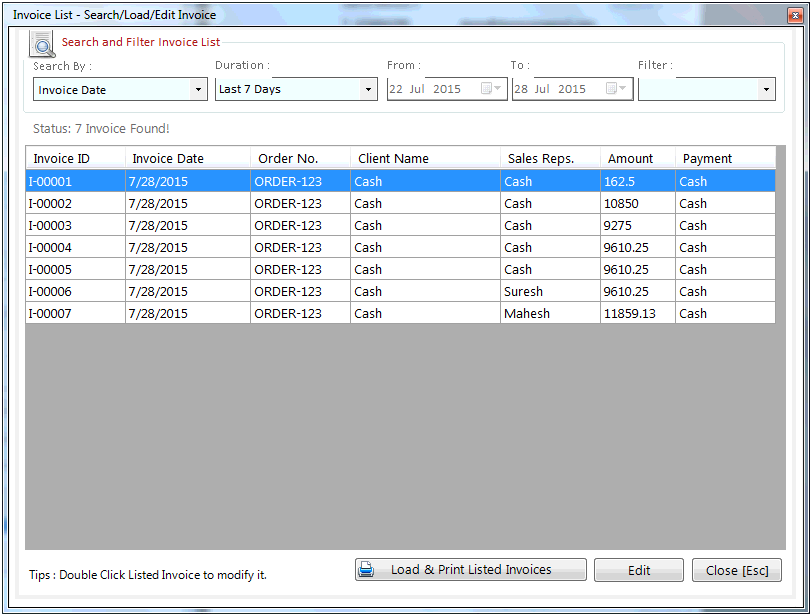812x616 pixels.
Task: Open the Filter dropdown
Action: 765,88
